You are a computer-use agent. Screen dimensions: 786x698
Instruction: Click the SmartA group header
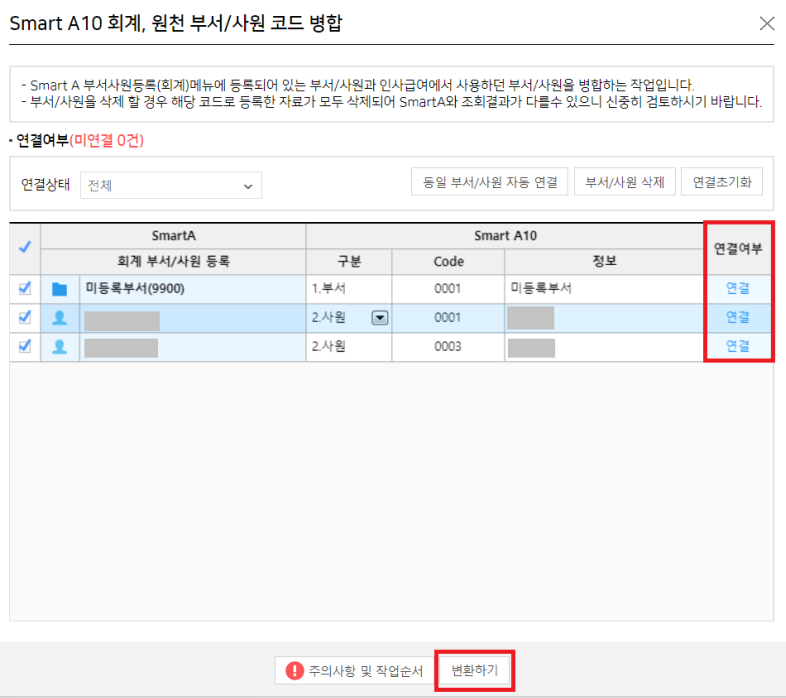173,236
